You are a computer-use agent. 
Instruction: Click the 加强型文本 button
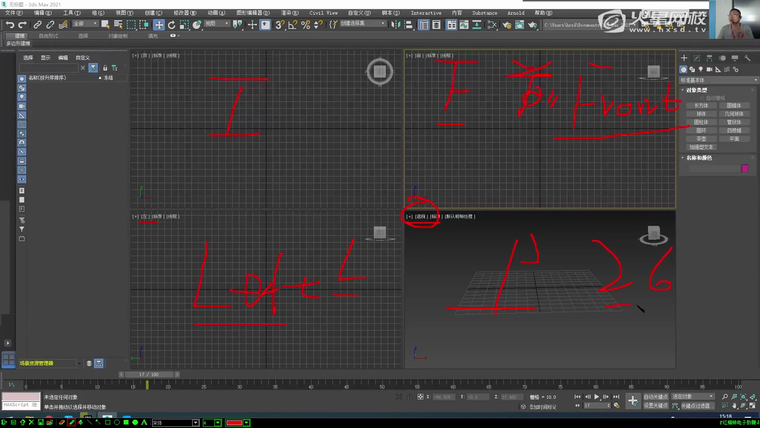(x=700, y=146)
